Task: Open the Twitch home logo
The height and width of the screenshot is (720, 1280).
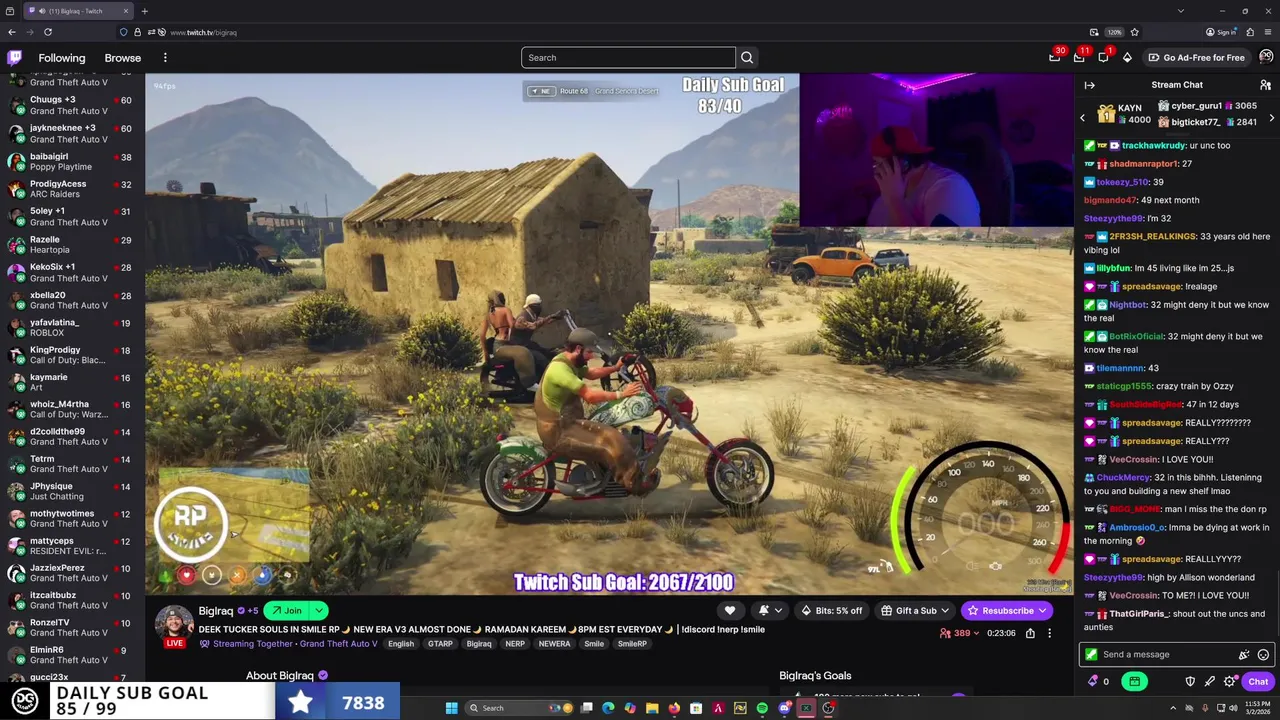Action: pos(15,58)
